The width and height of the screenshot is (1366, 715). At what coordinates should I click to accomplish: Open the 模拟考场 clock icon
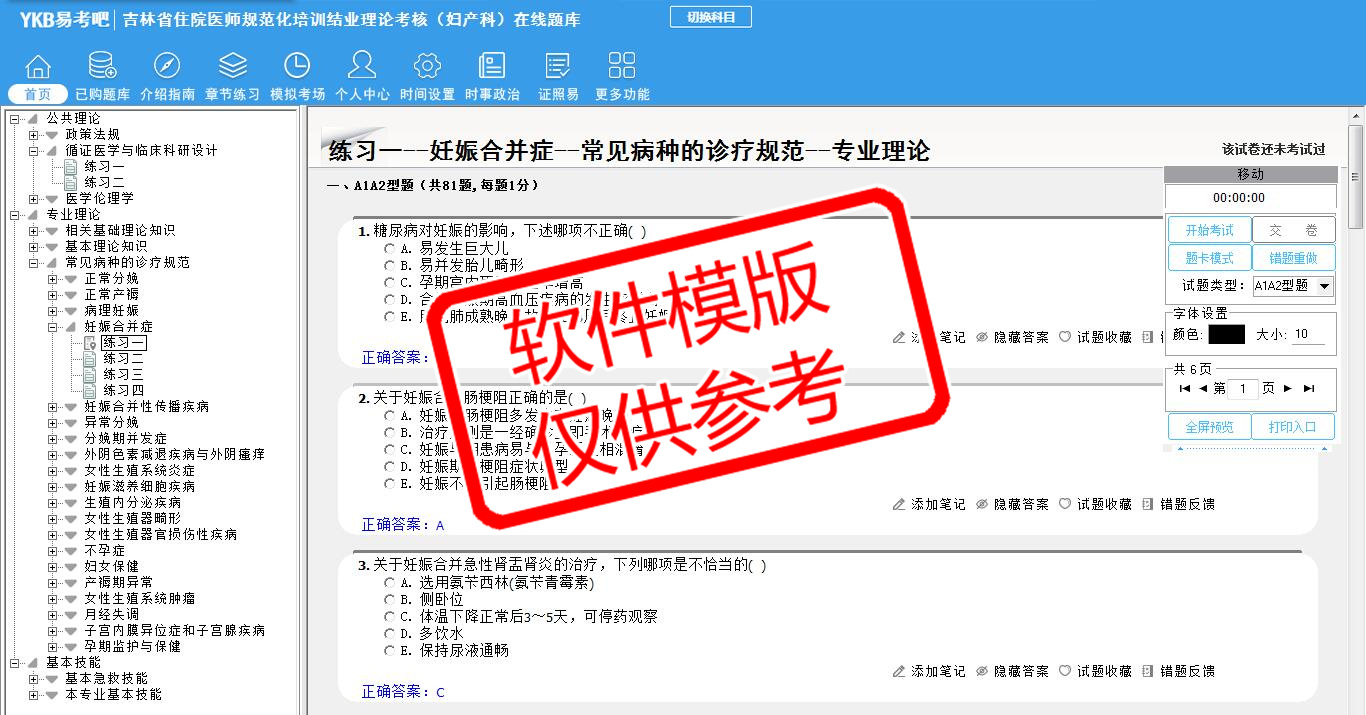click(297, 66)
